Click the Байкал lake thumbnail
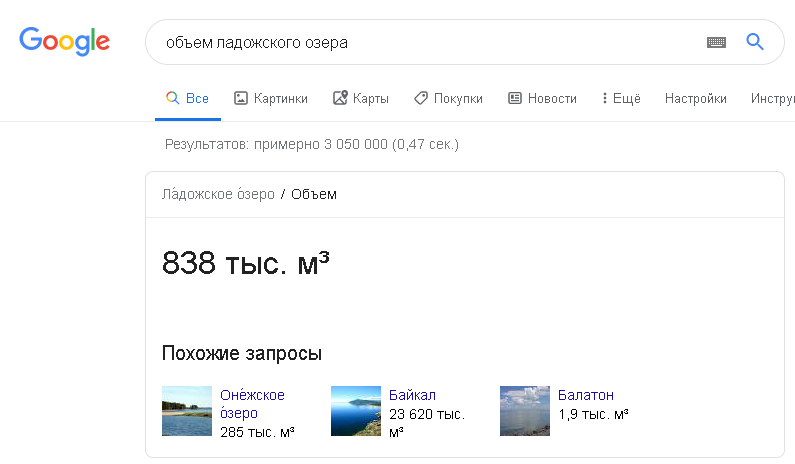This screenshot has width=795, height=464. pyautogui.click(x=356, y=411)
